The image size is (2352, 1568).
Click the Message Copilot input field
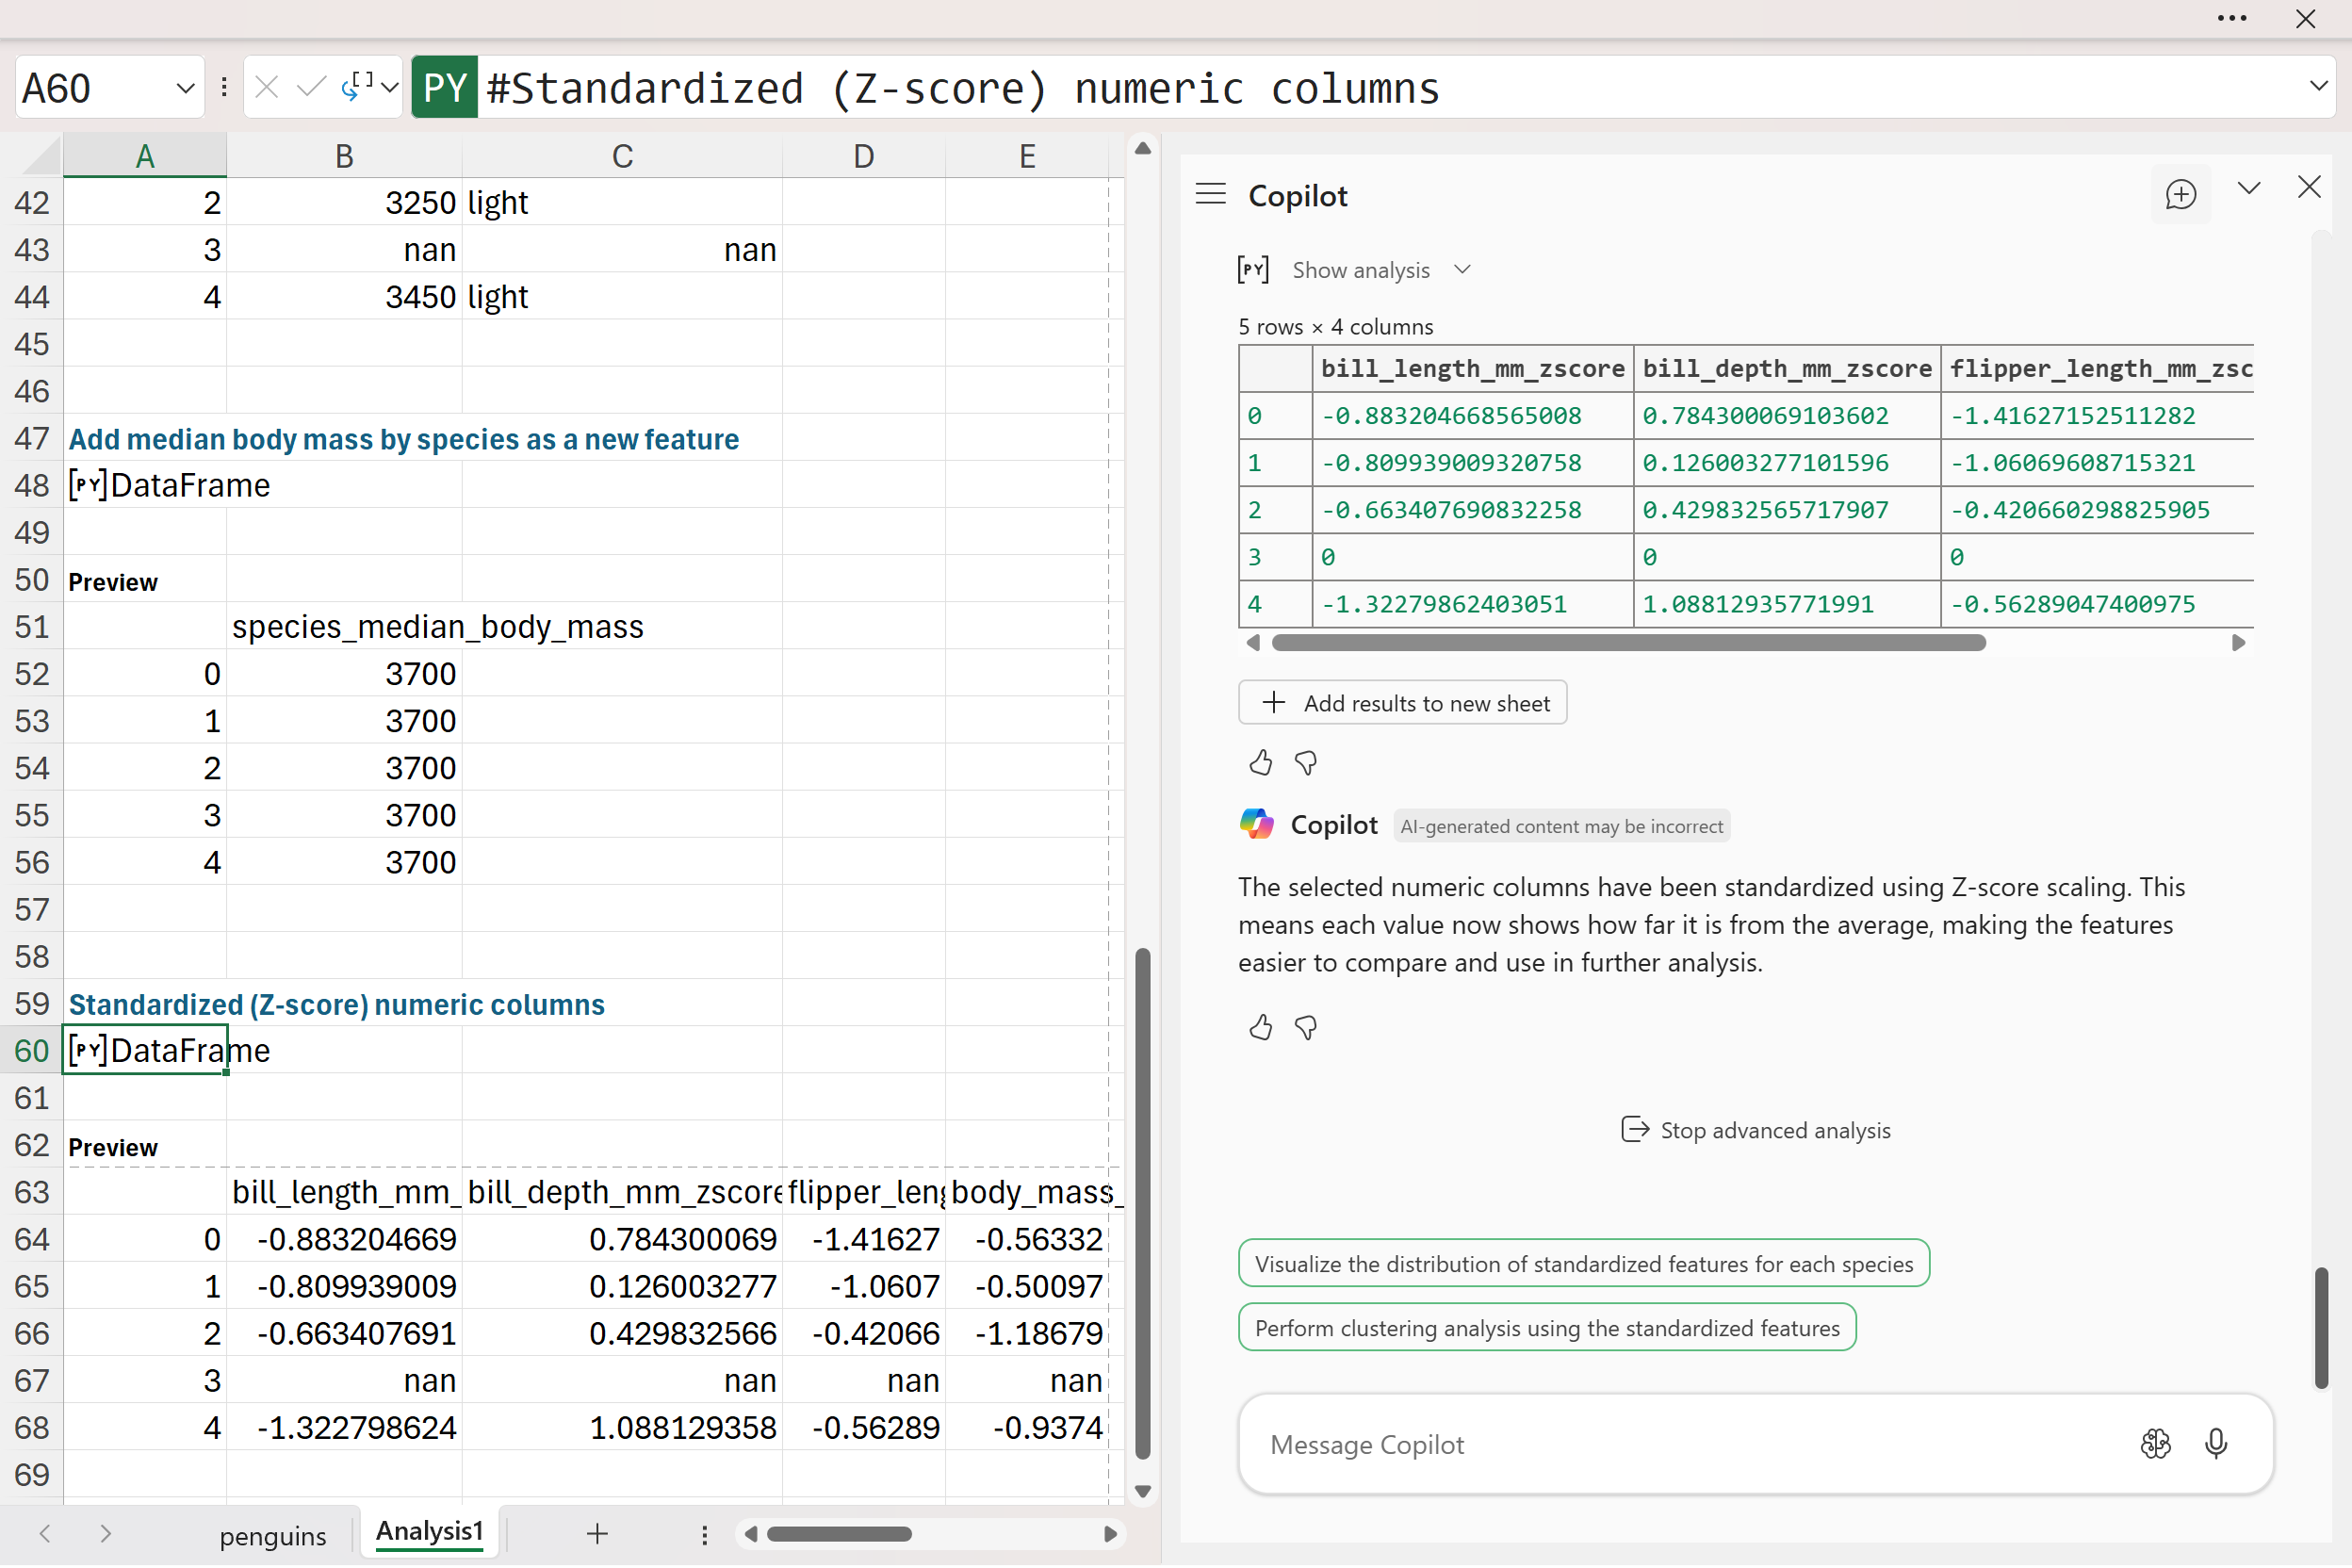1680,1445
